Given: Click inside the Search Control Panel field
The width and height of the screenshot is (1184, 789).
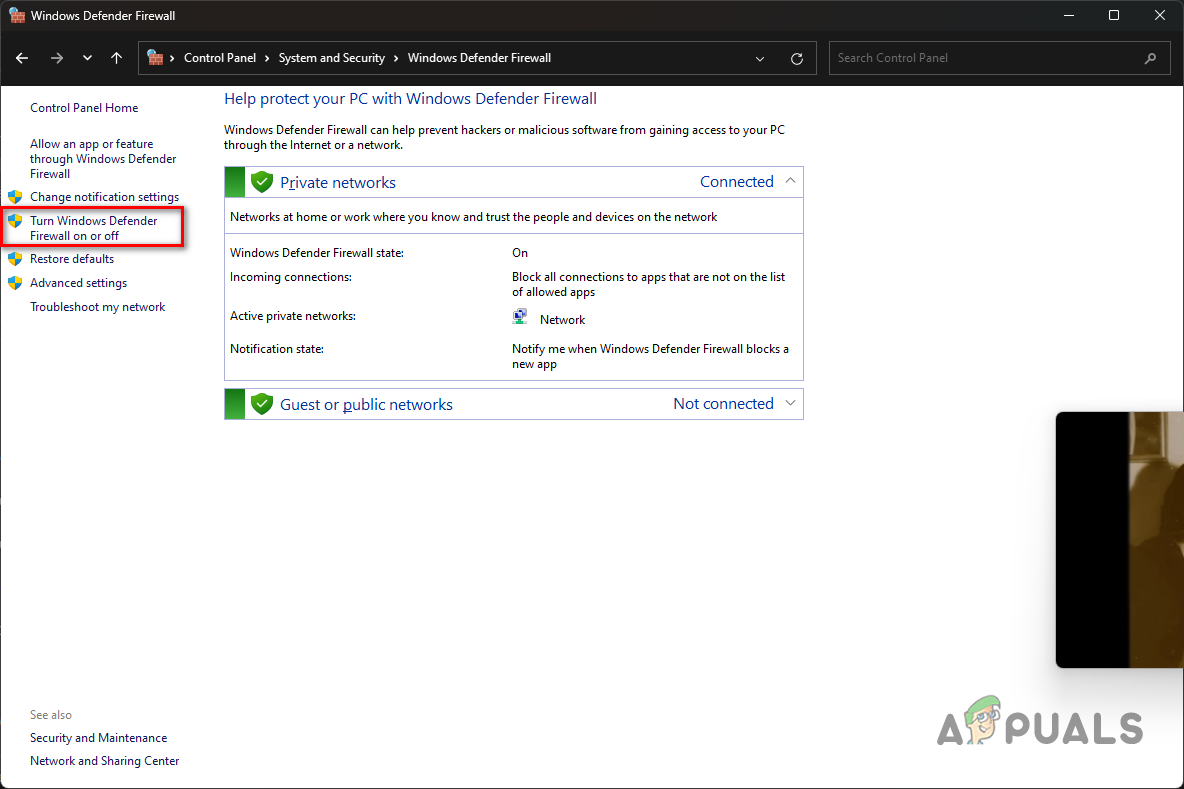Looking at the screenshot, I should pyautogui.click(x=950, y=57).
